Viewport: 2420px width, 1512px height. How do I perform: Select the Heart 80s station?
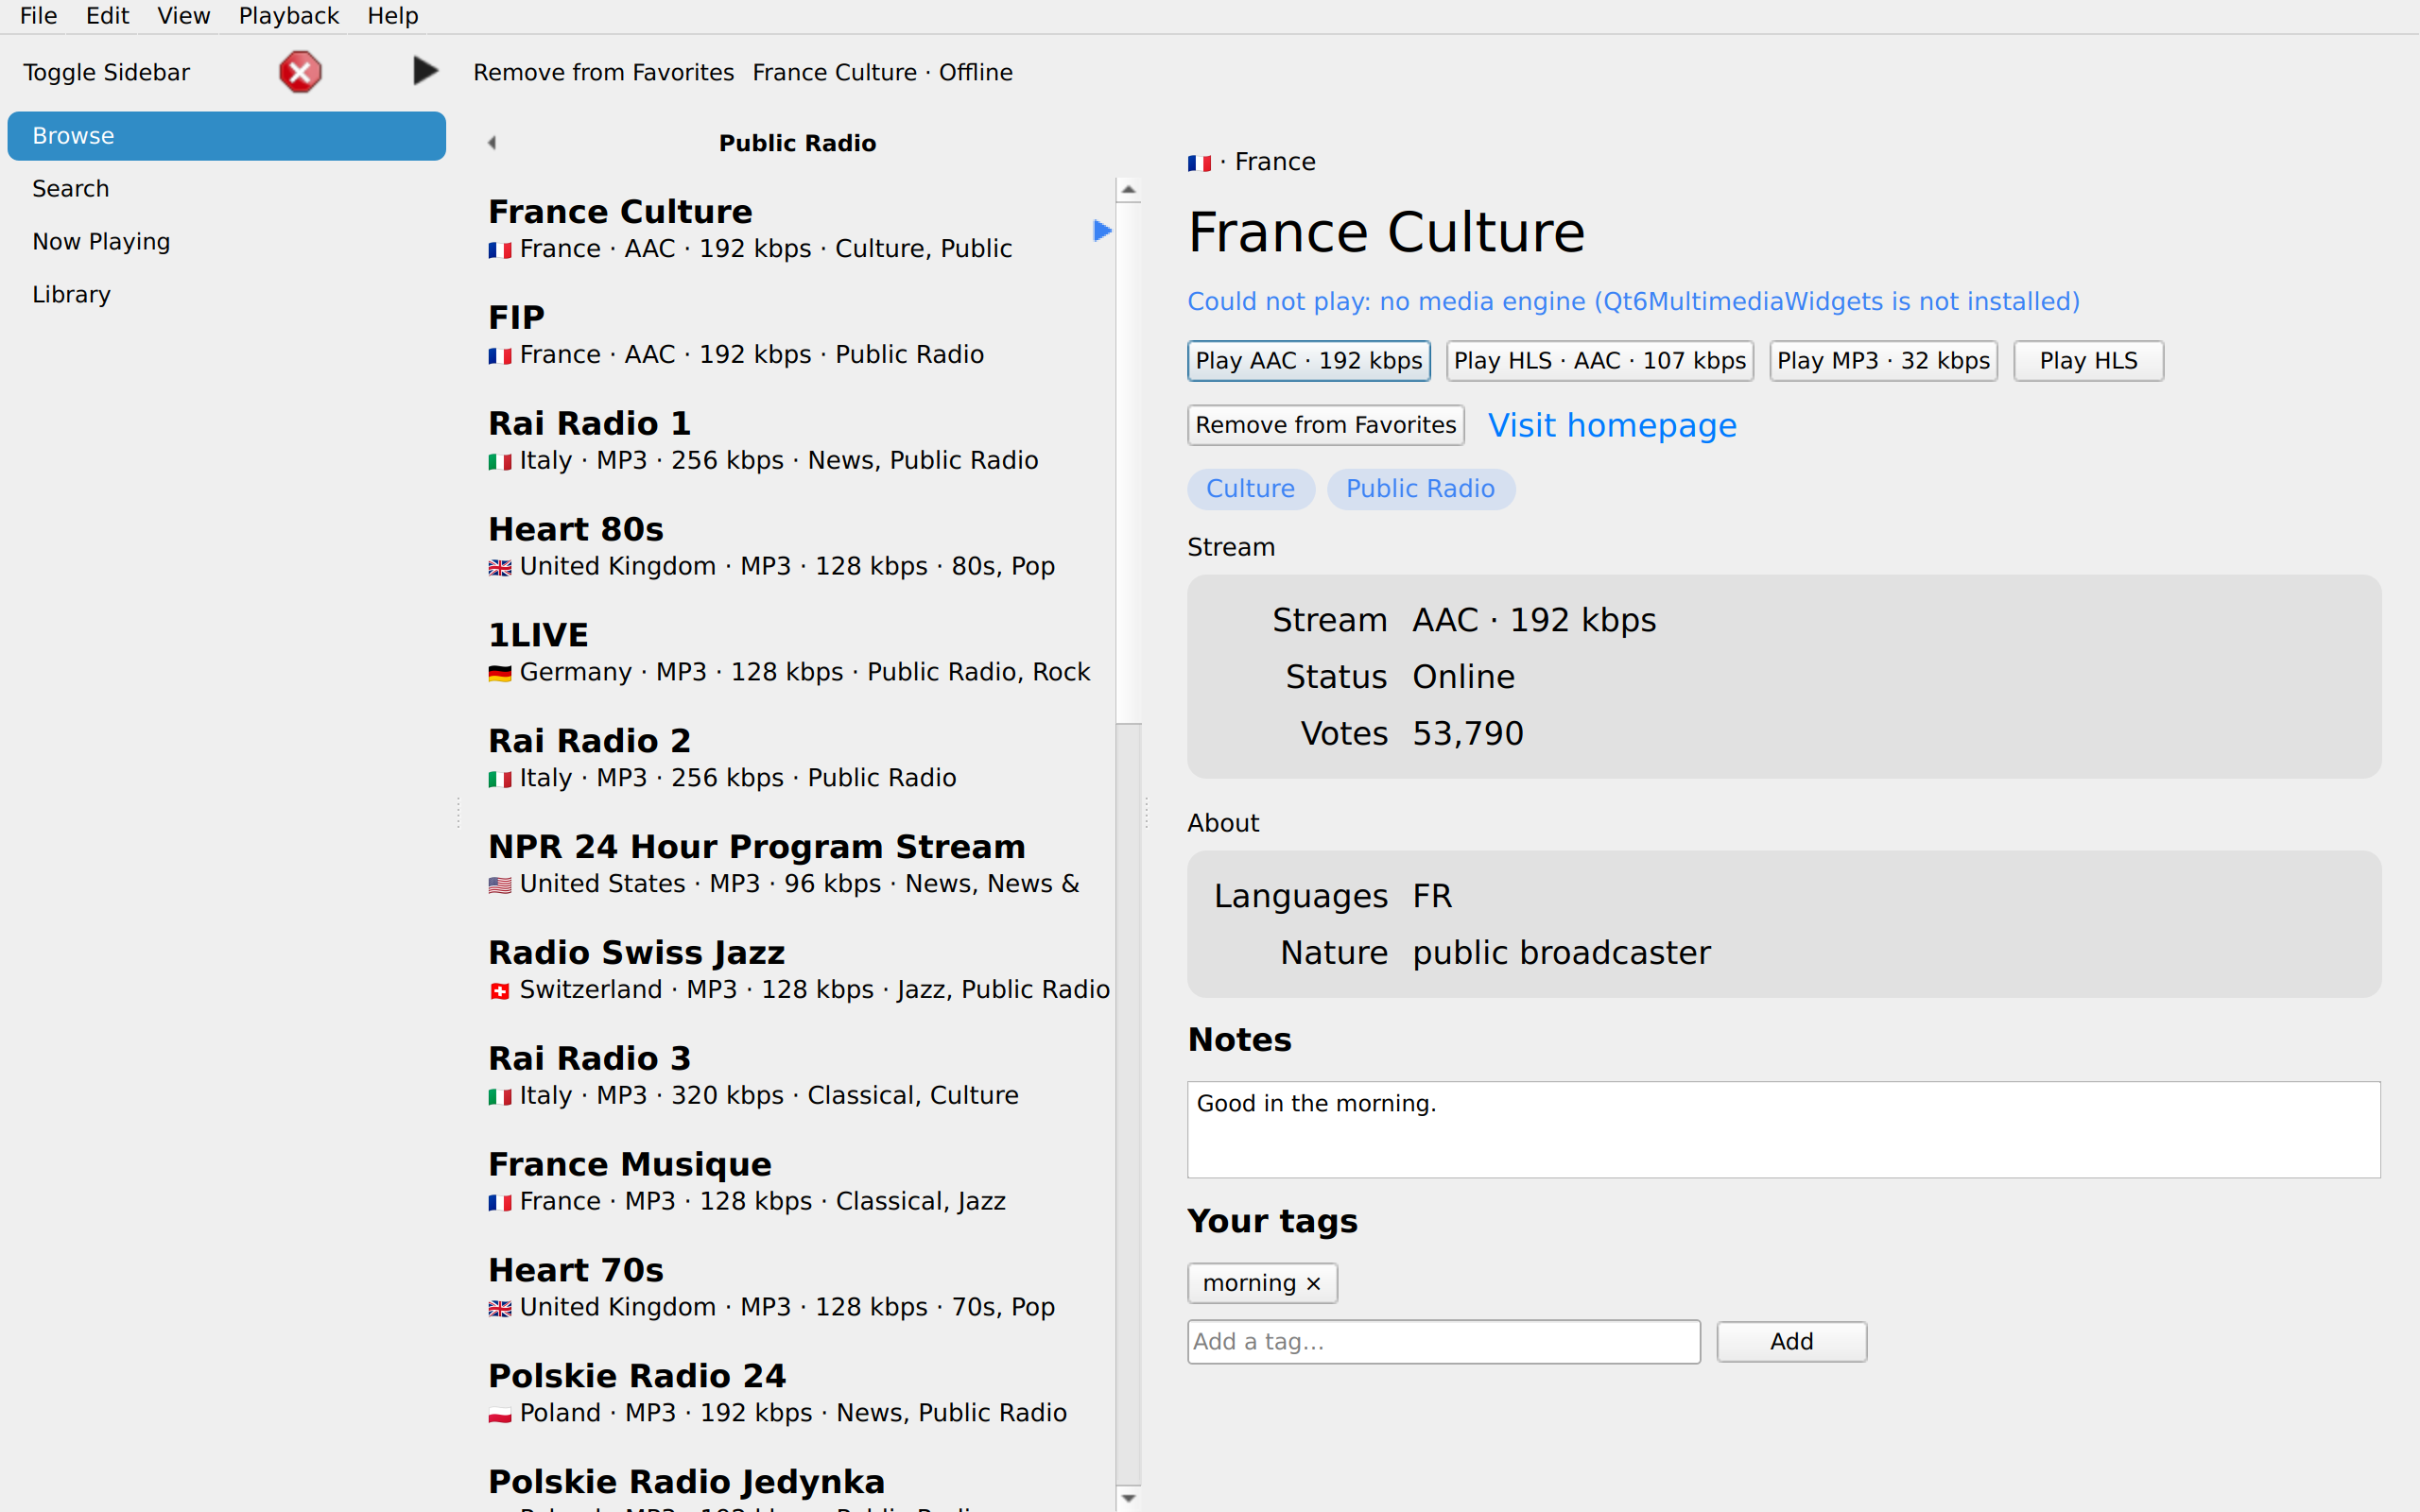point(798,548)
